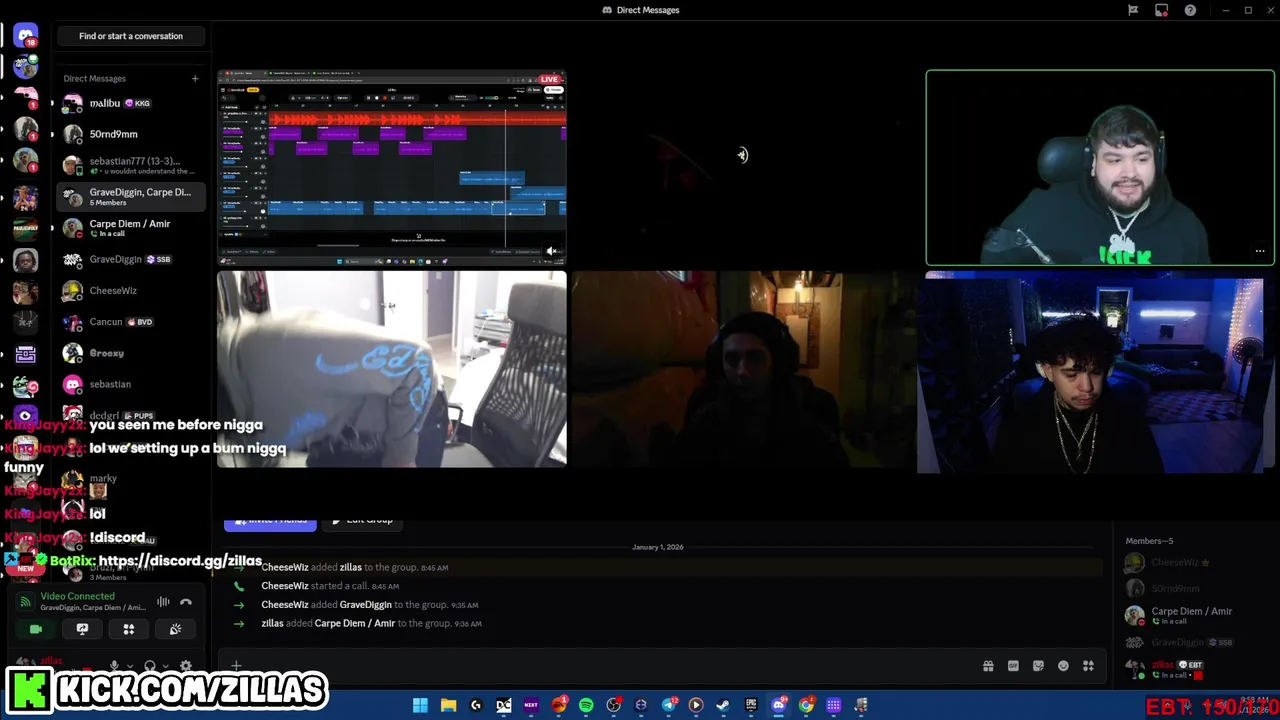
Task: Open the sticker picker
Action: tap(1038, 666)
